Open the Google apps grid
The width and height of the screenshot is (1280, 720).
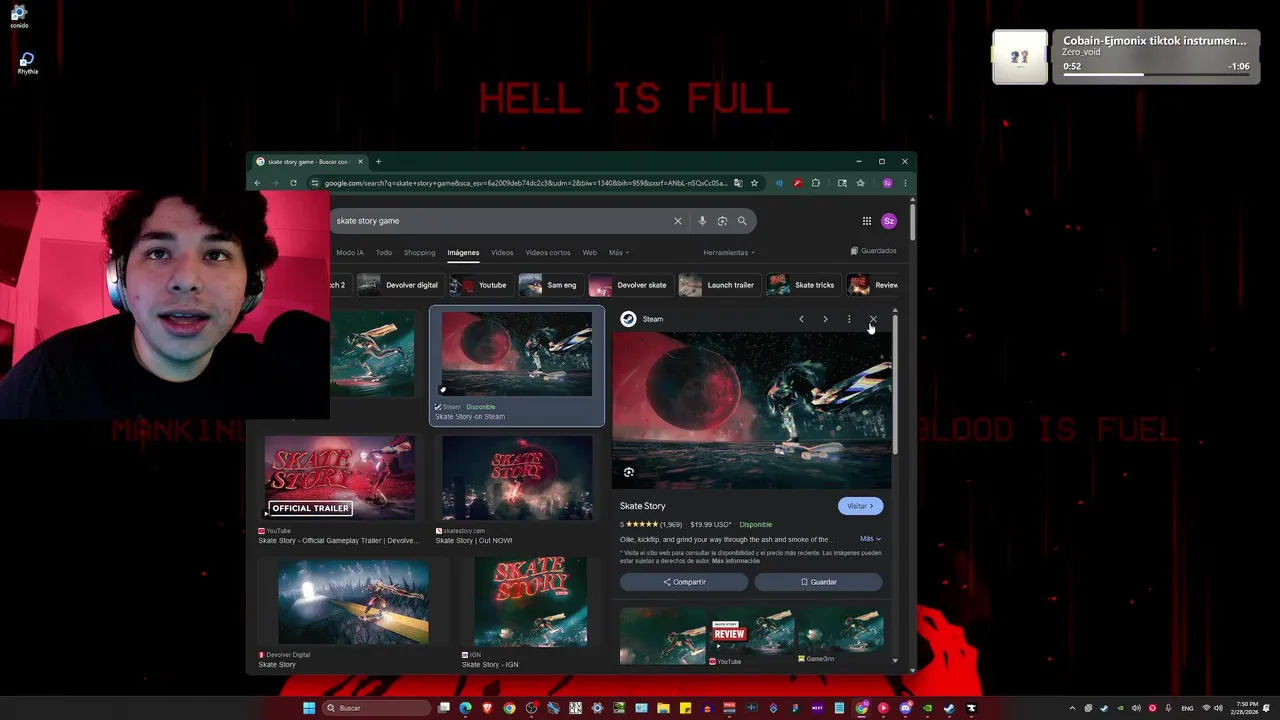[867, 221]
